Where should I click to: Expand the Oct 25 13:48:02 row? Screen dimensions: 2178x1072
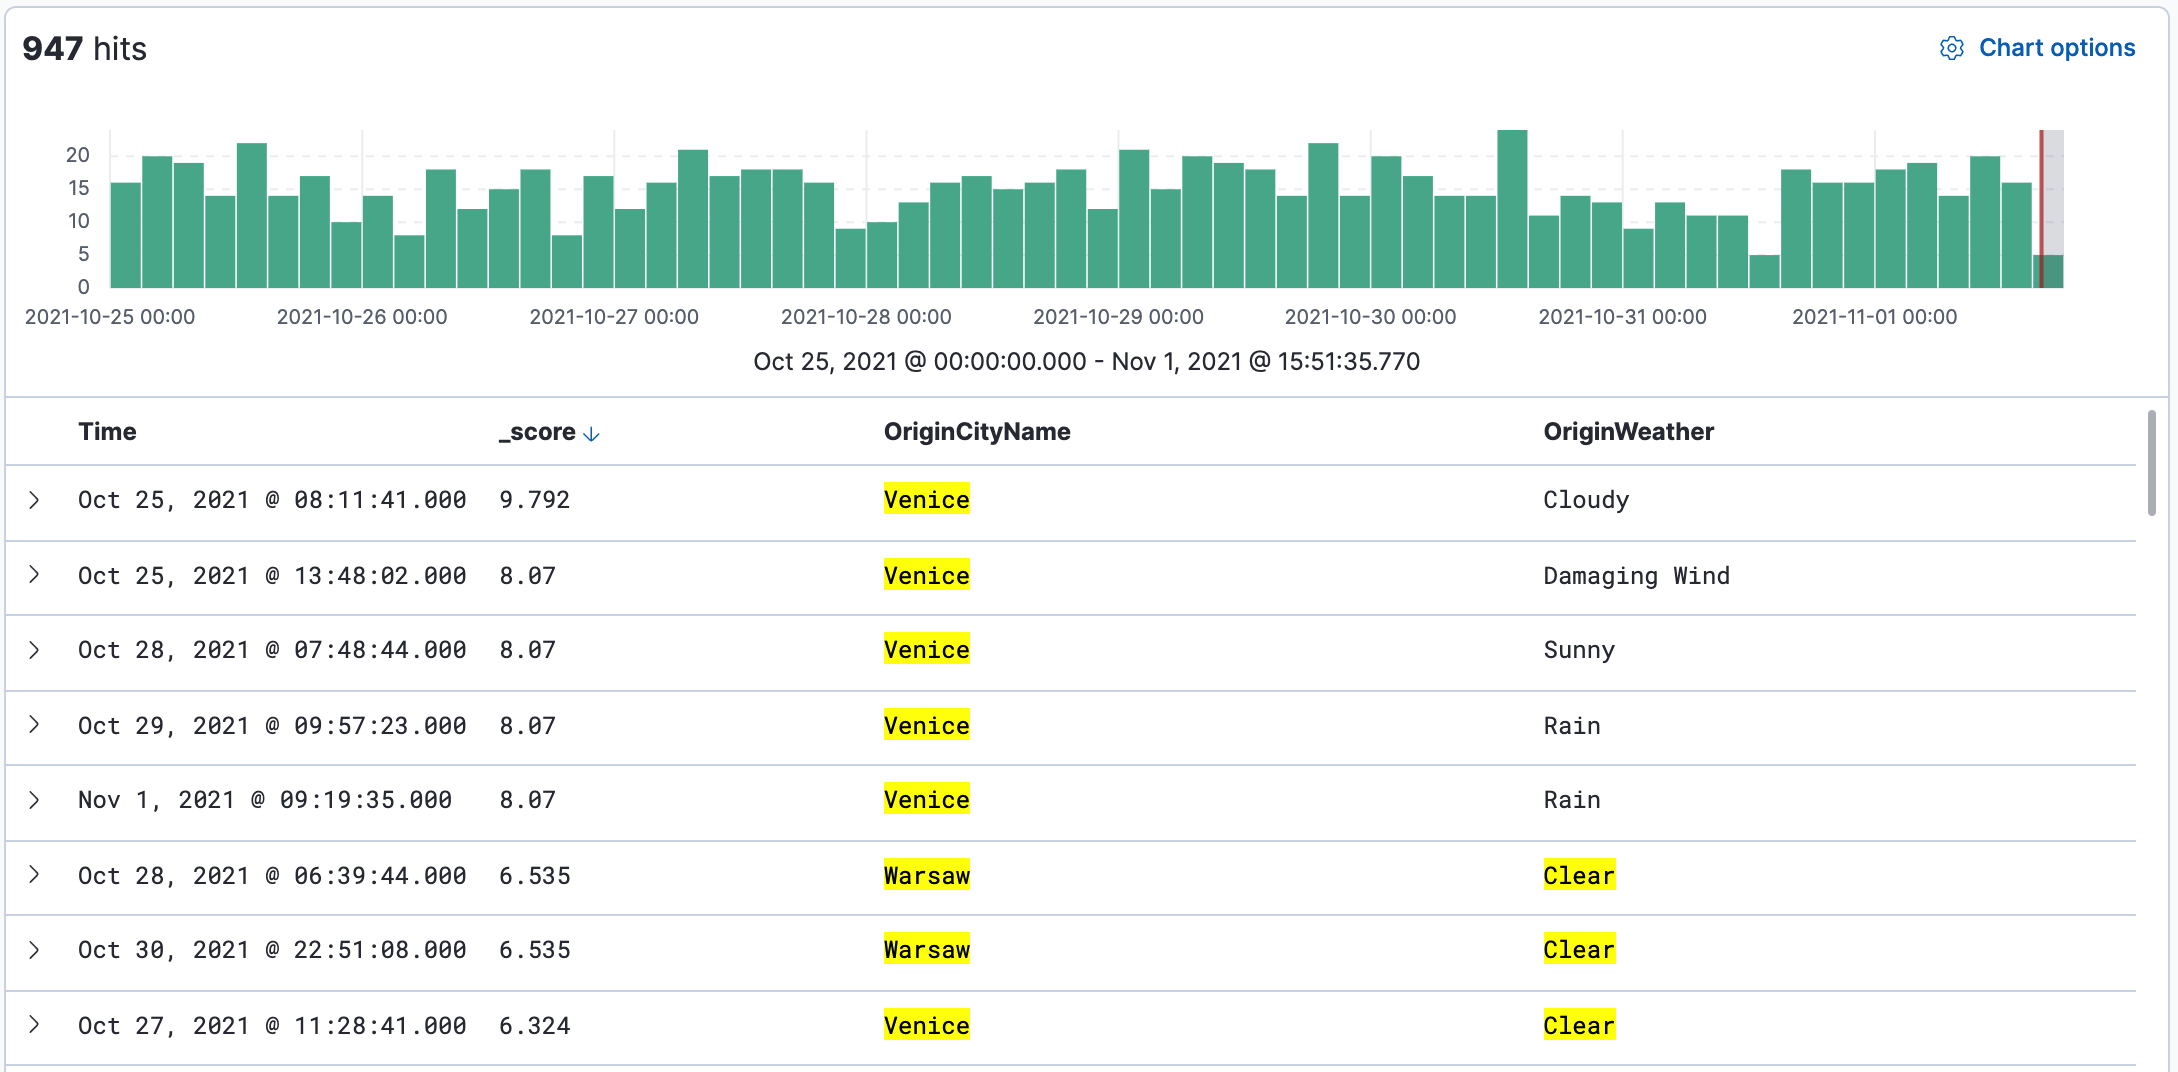click(35, 575)
